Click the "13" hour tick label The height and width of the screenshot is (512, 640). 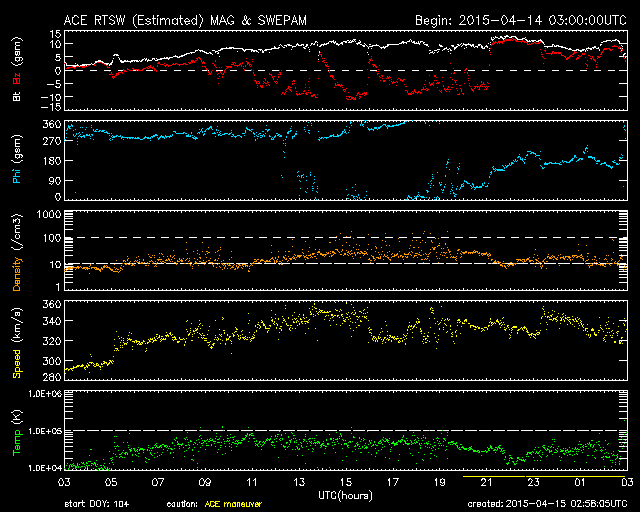(299, 483)
